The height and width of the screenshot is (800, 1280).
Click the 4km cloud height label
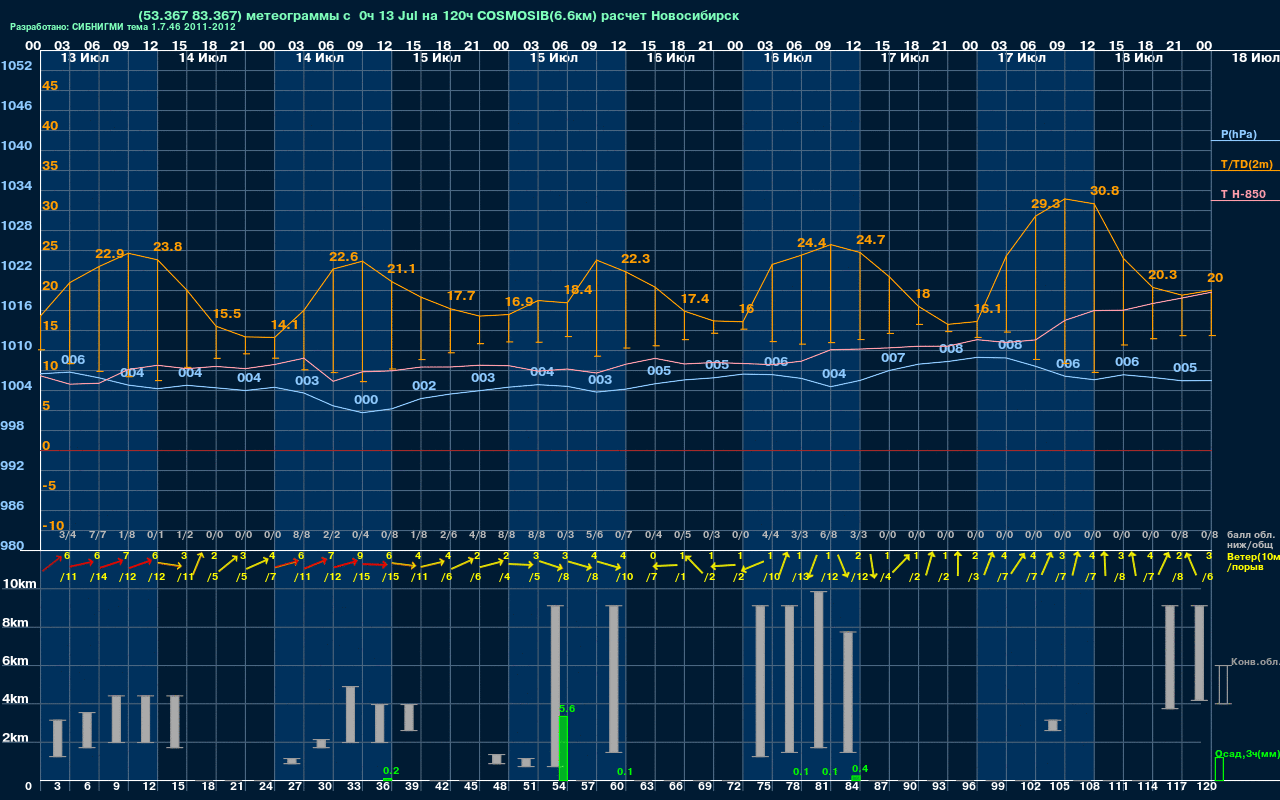(x=14, y=700)
